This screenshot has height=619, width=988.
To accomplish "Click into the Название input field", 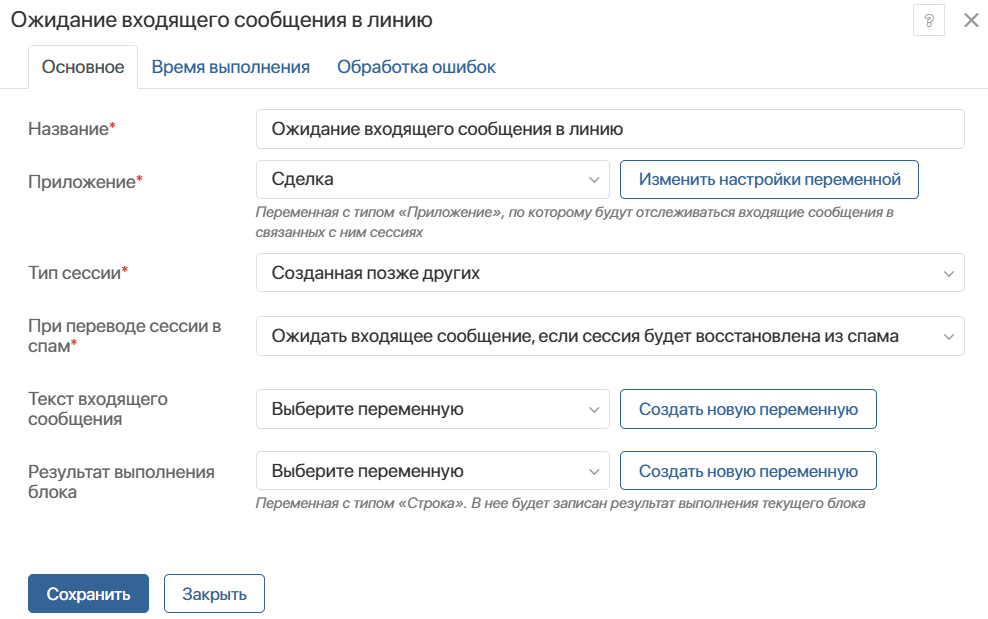I will coord(610,129).
